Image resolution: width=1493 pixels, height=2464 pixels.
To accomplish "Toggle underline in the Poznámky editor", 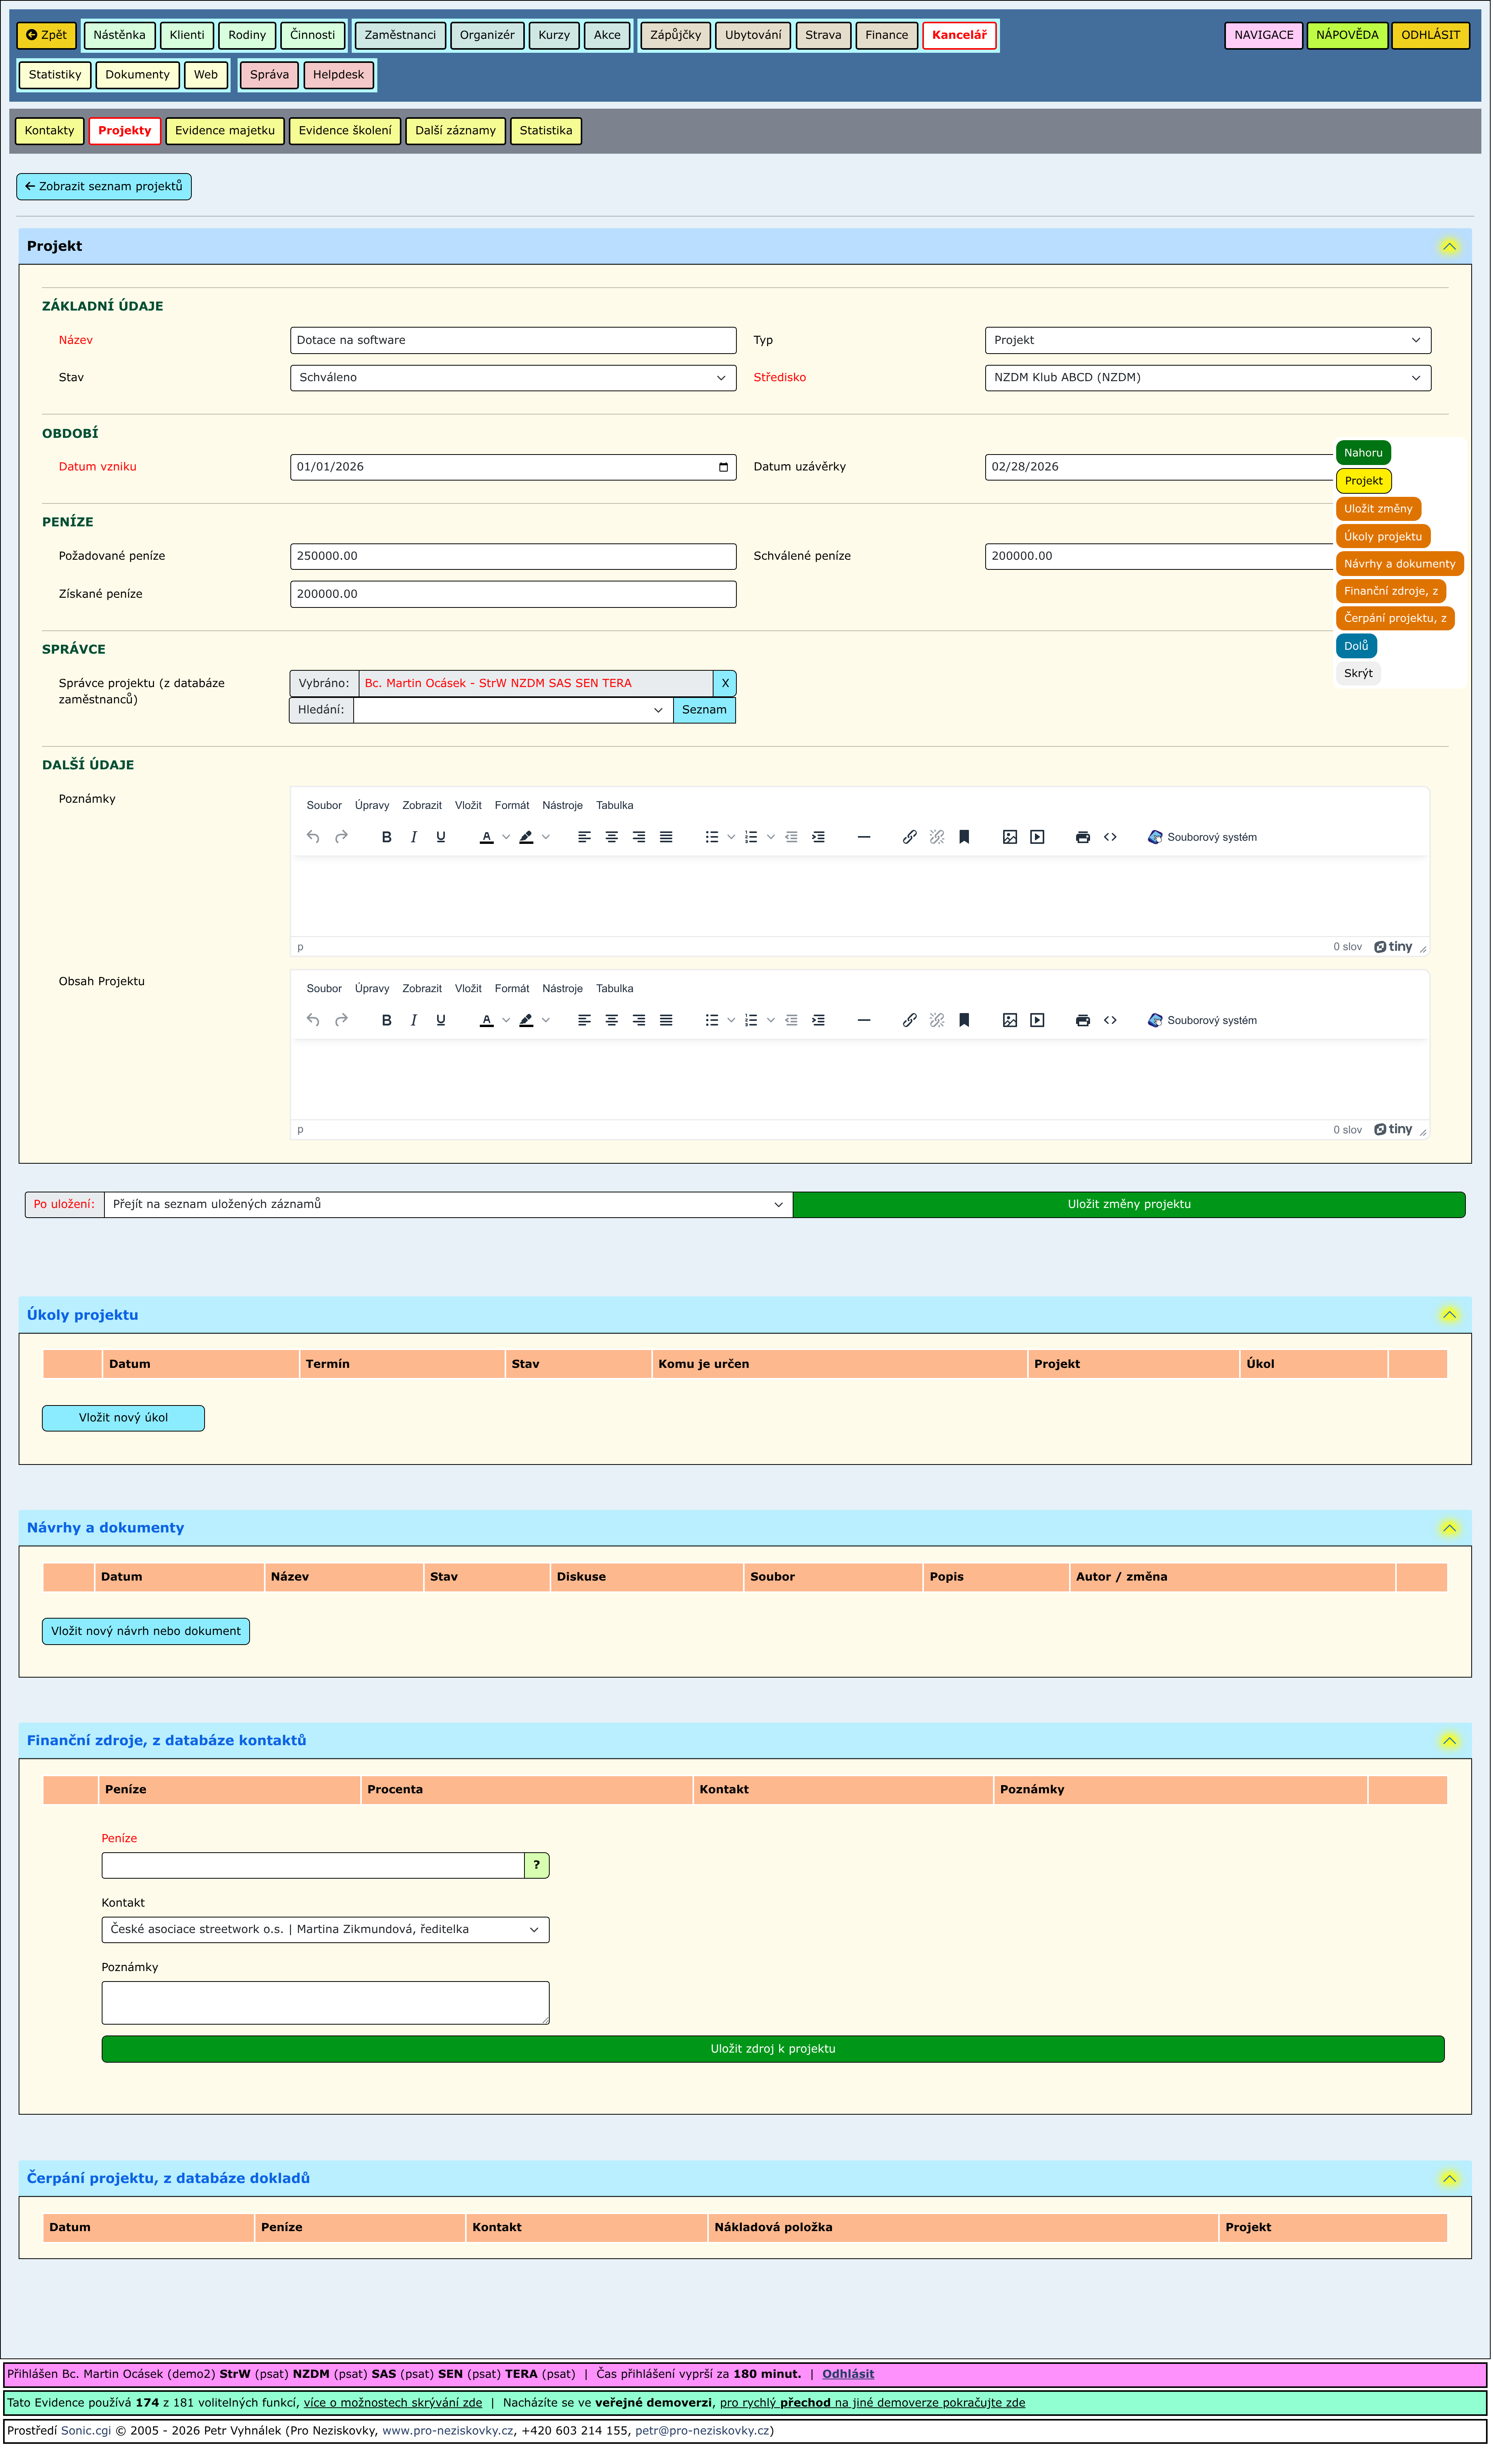I will [441, 837].
